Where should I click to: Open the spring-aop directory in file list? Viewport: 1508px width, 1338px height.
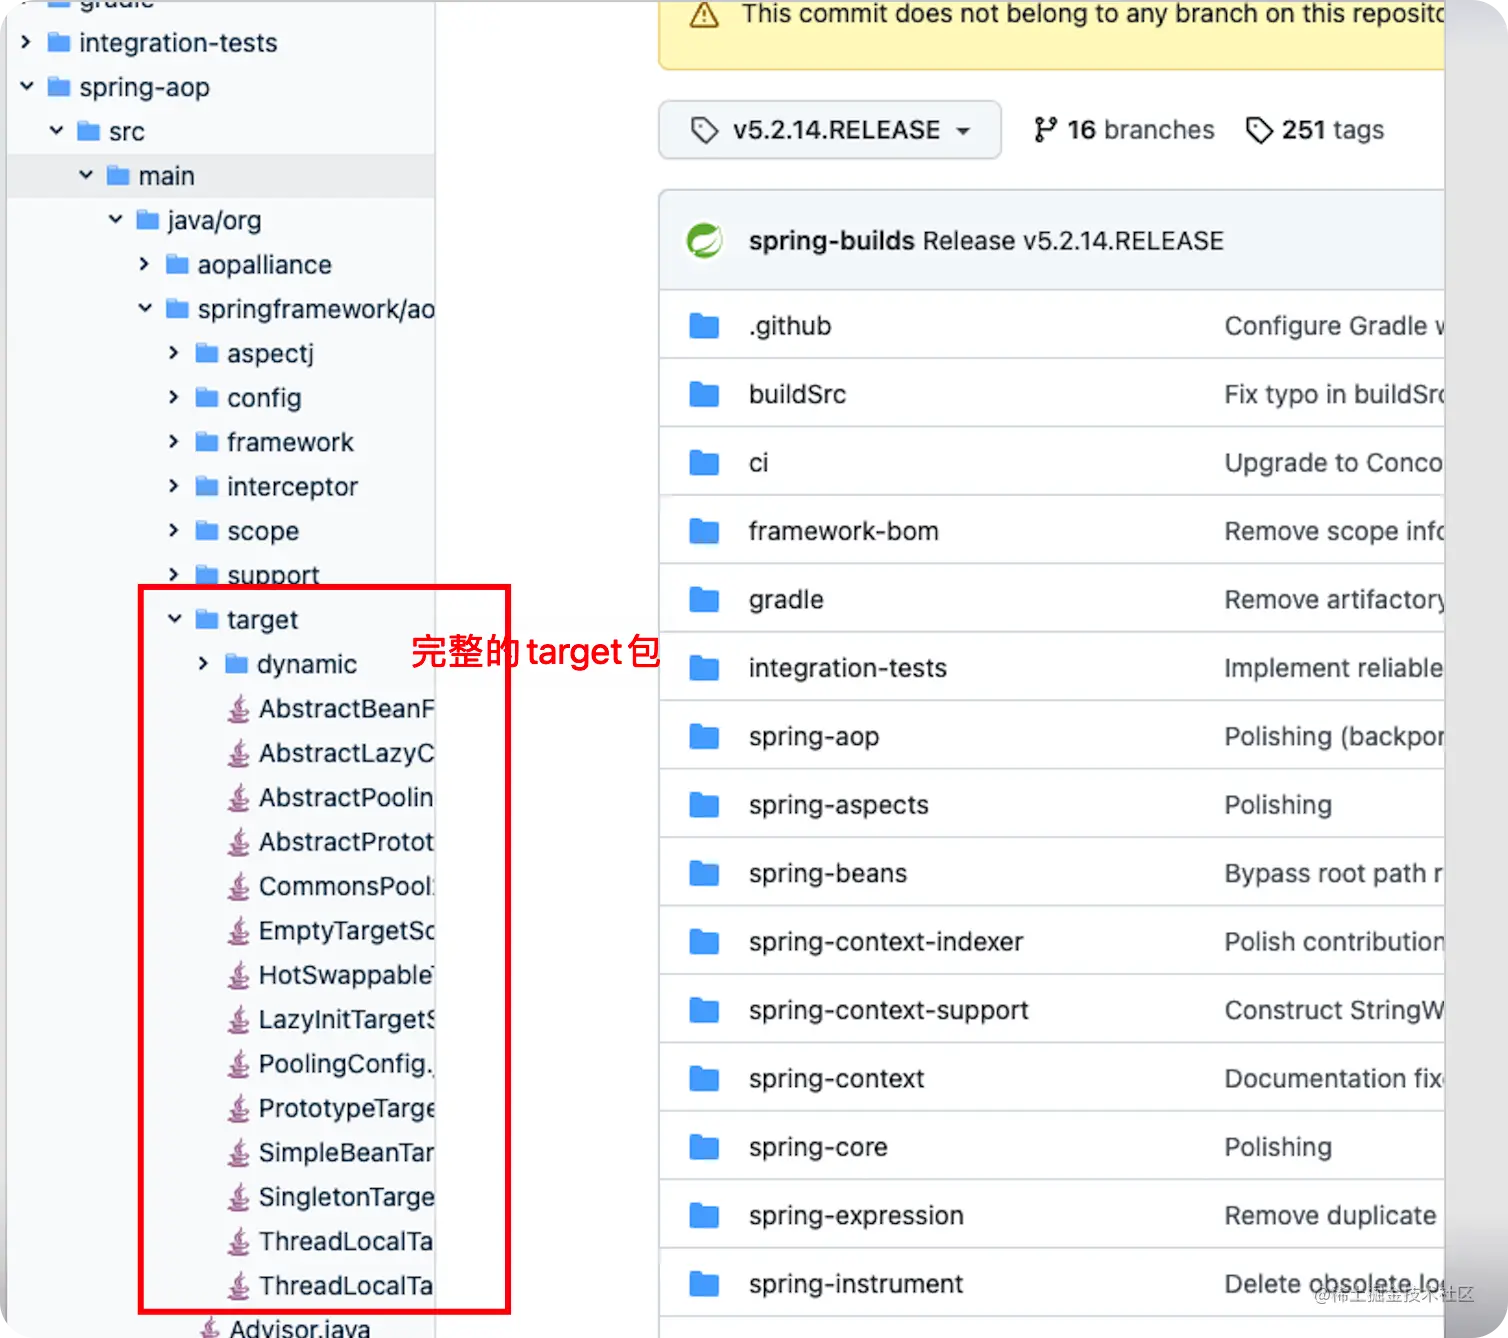click(814, 737)
